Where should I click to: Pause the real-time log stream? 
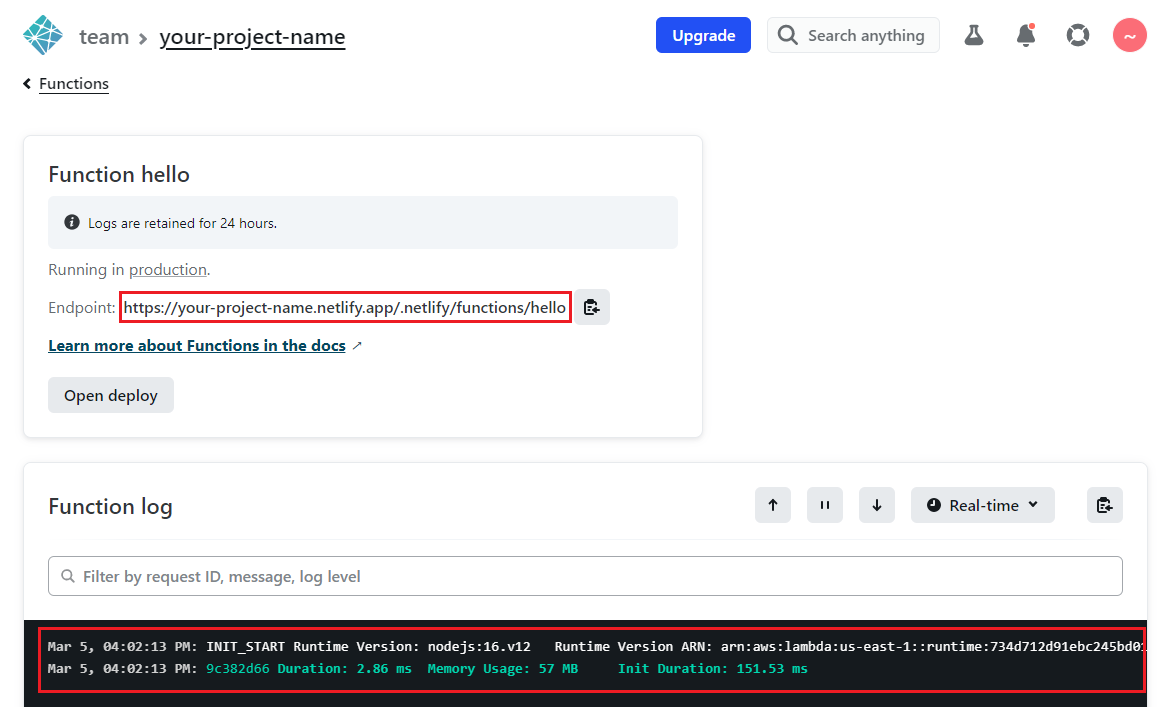pyautogui.click(x=824, y=505)
